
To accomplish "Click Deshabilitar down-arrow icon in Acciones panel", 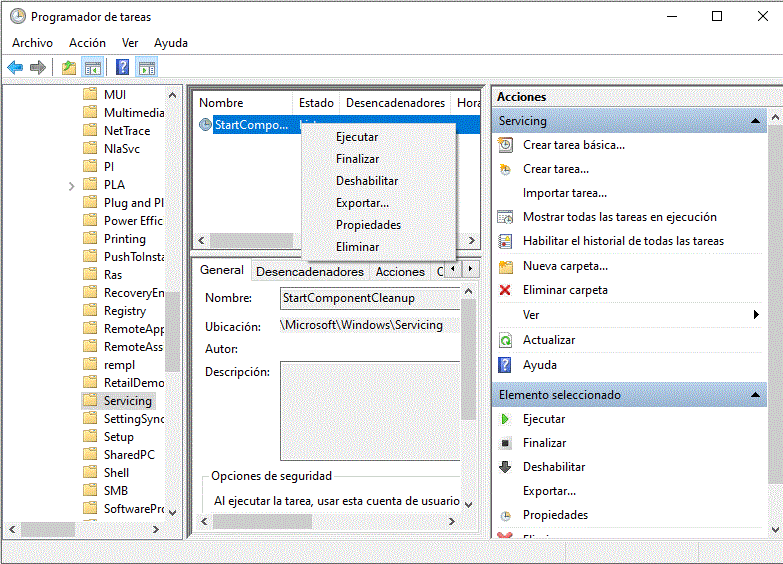I will coord(506,467).
